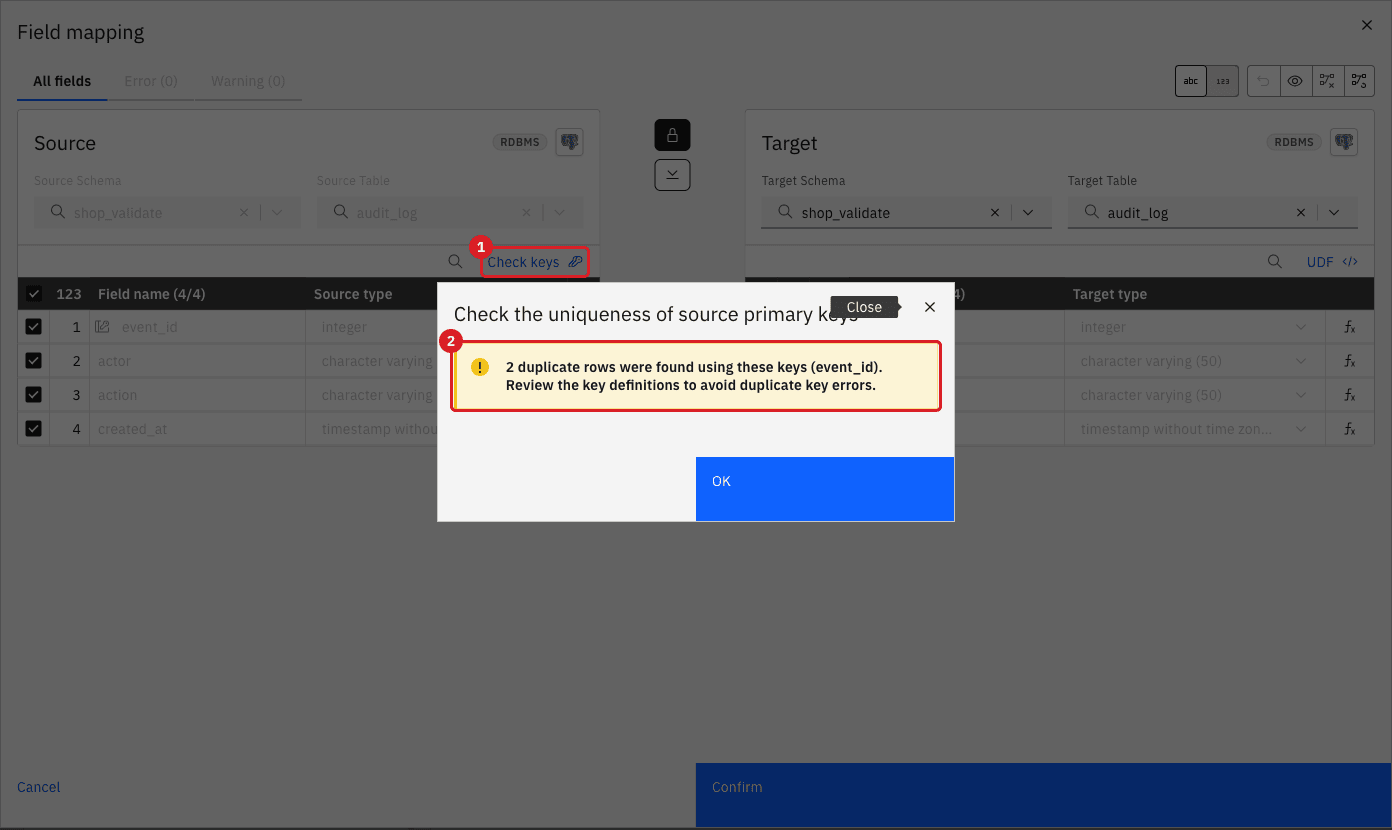This screenshot has width=1392, height=830.
Task: Click the remove mapping icon in top toolbar
Action: tap(1327, 81)
